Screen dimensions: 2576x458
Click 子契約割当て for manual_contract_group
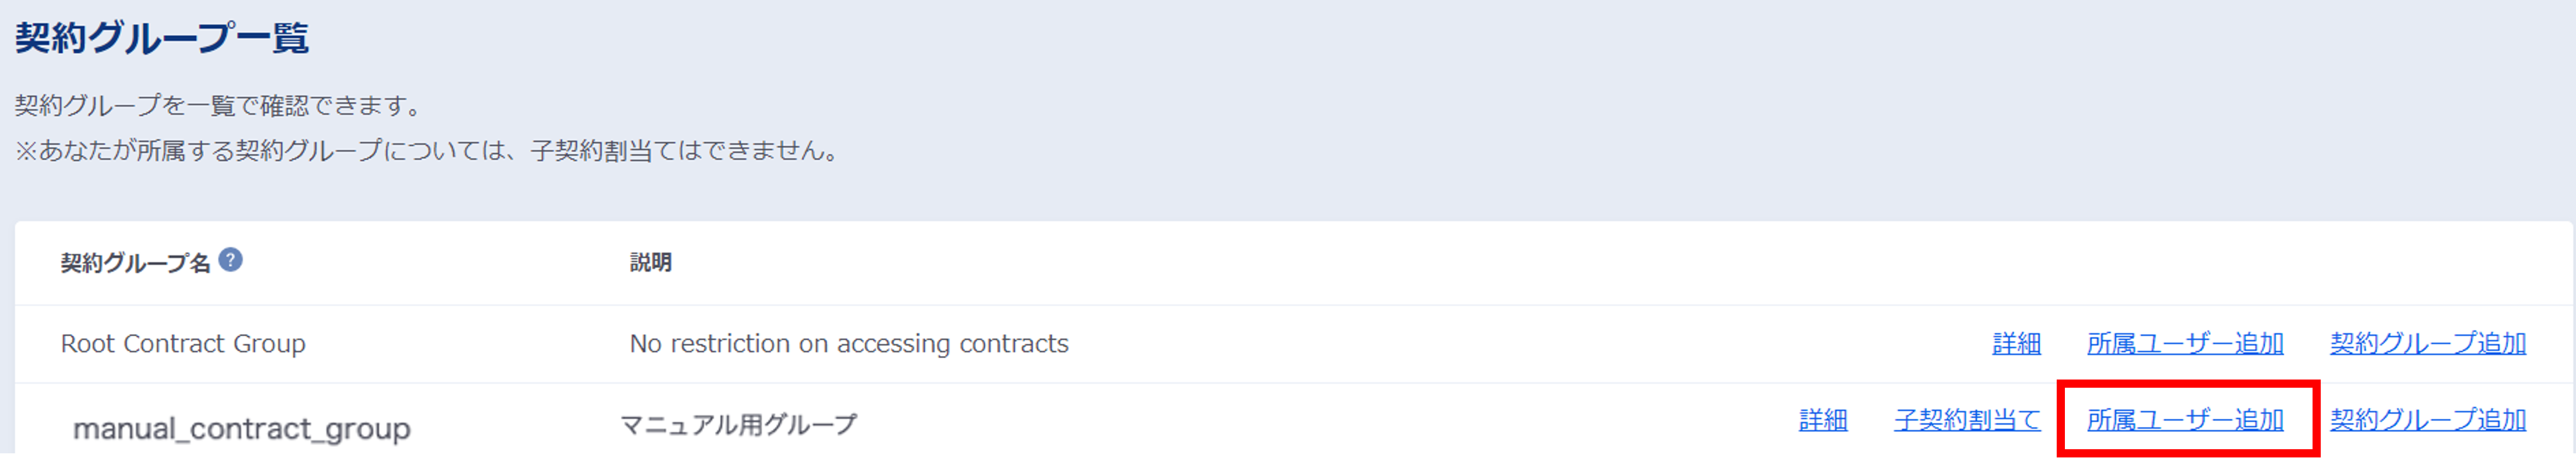click(x=1967, y=421)
